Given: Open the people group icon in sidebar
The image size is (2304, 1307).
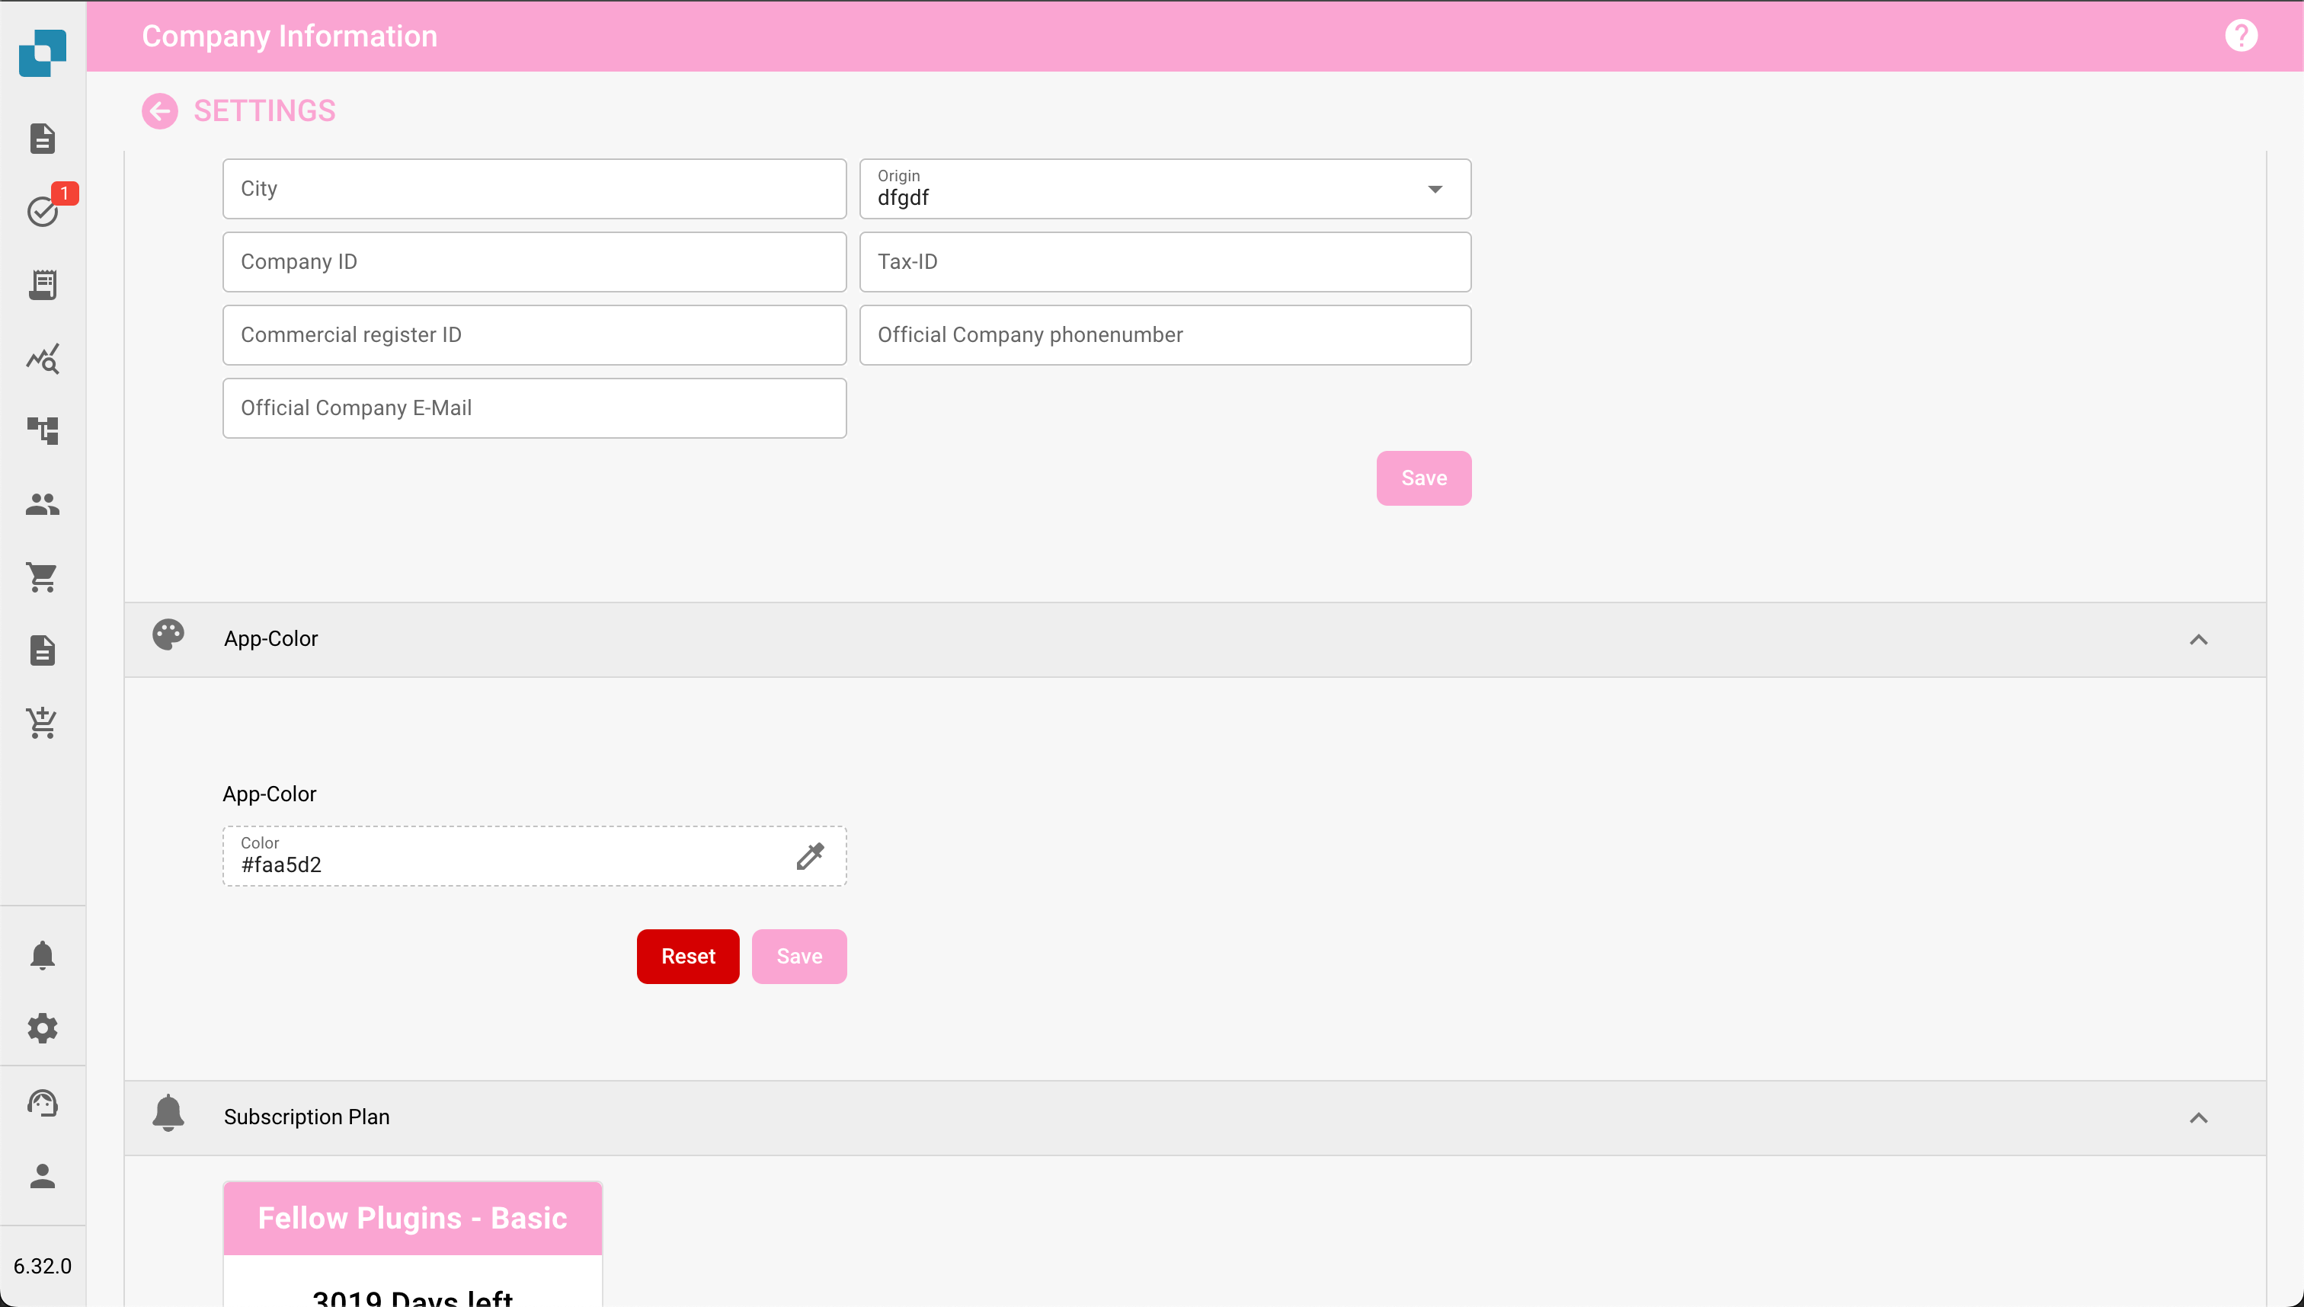Looking at the screenshot, I should tap(43, 504).
